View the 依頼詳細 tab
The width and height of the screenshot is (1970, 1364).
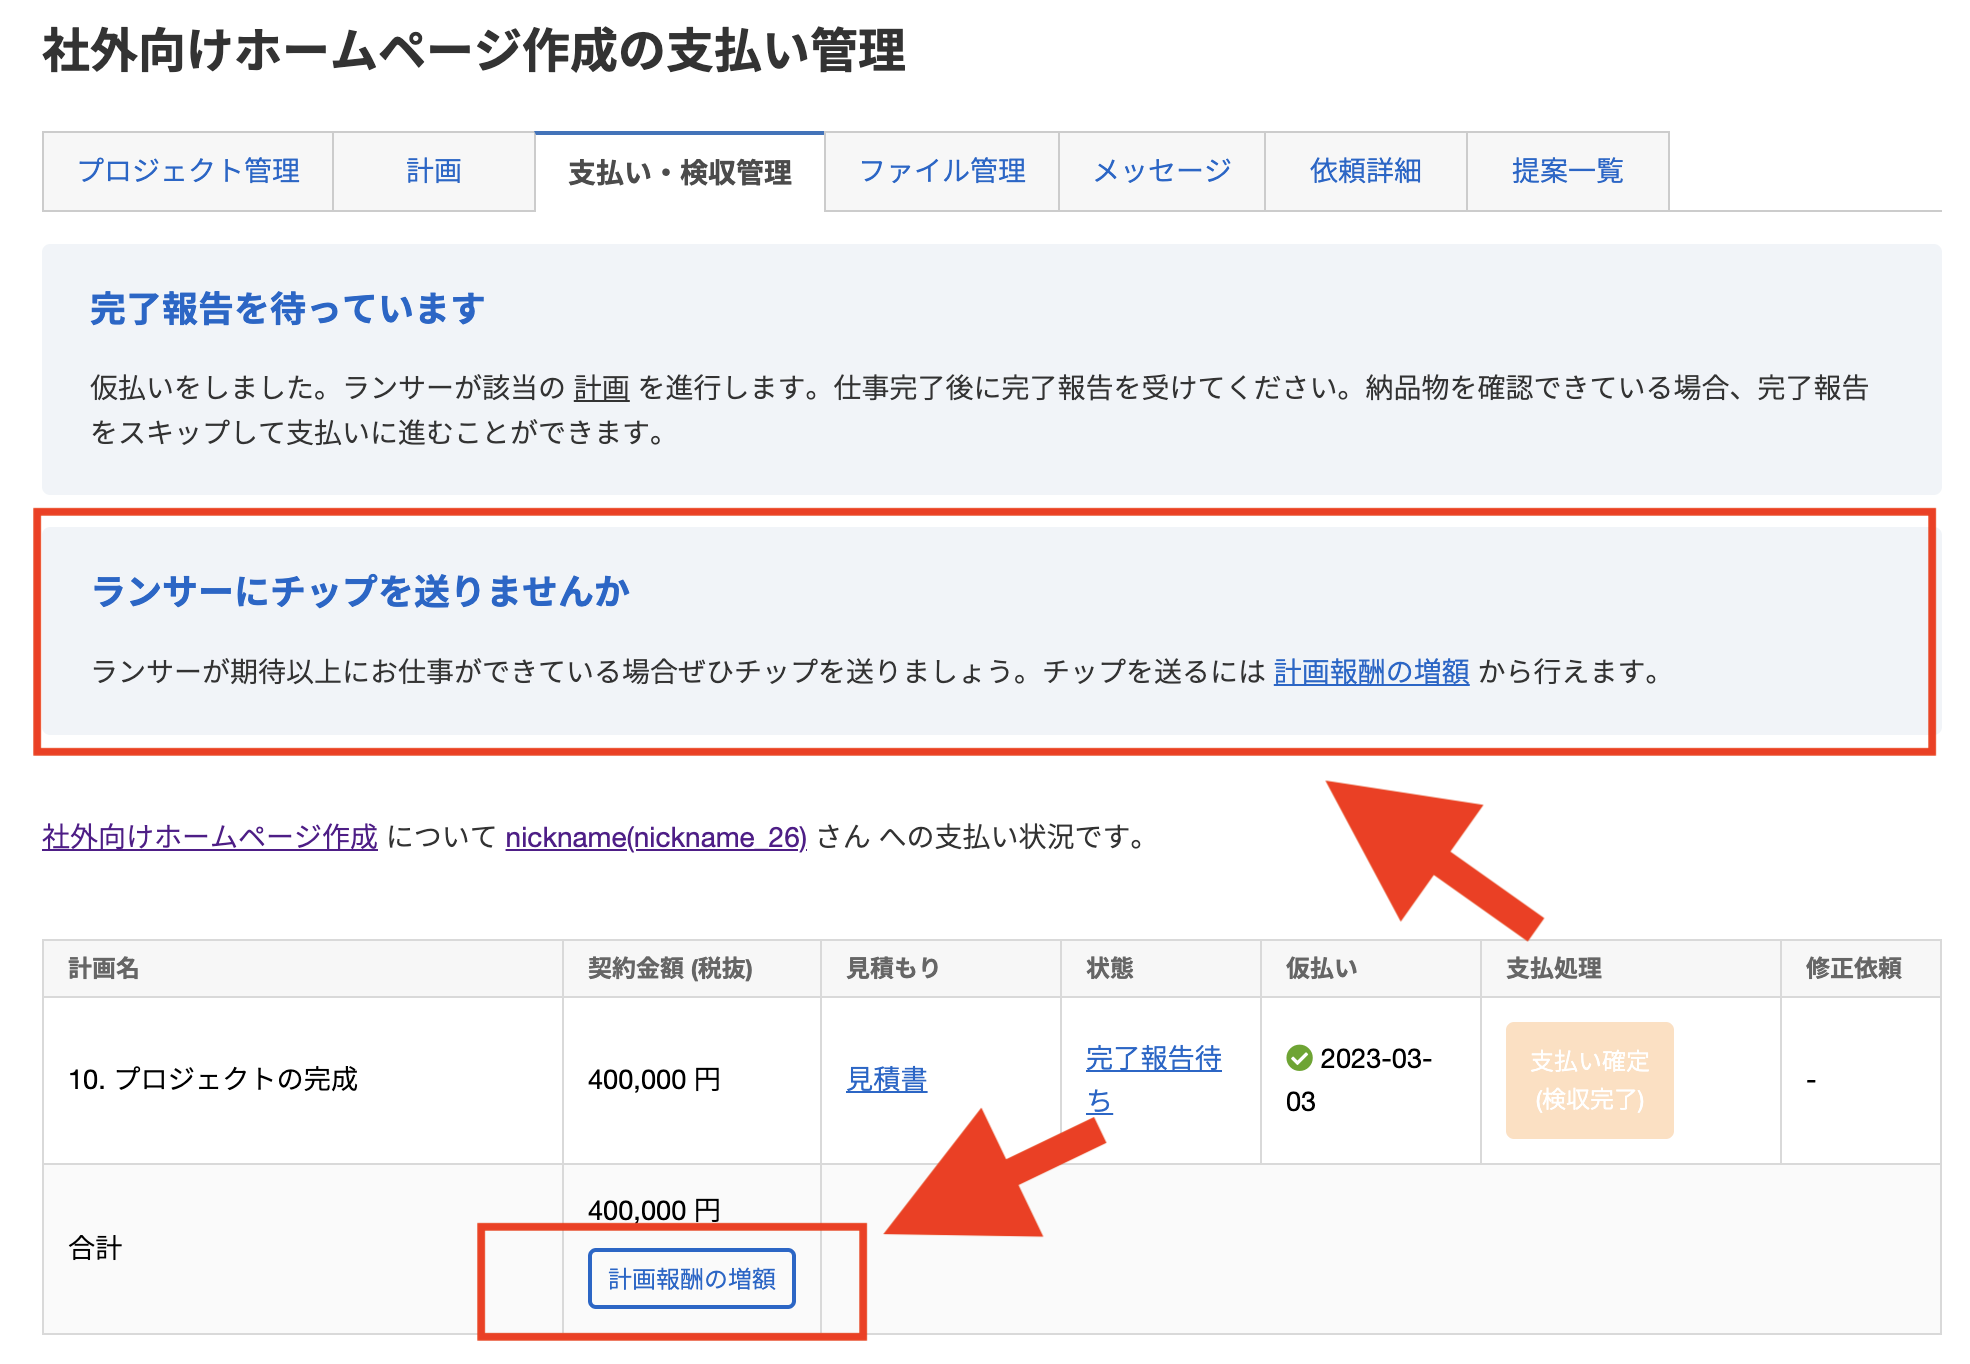pyautogui.click(x=1367, y=172)
